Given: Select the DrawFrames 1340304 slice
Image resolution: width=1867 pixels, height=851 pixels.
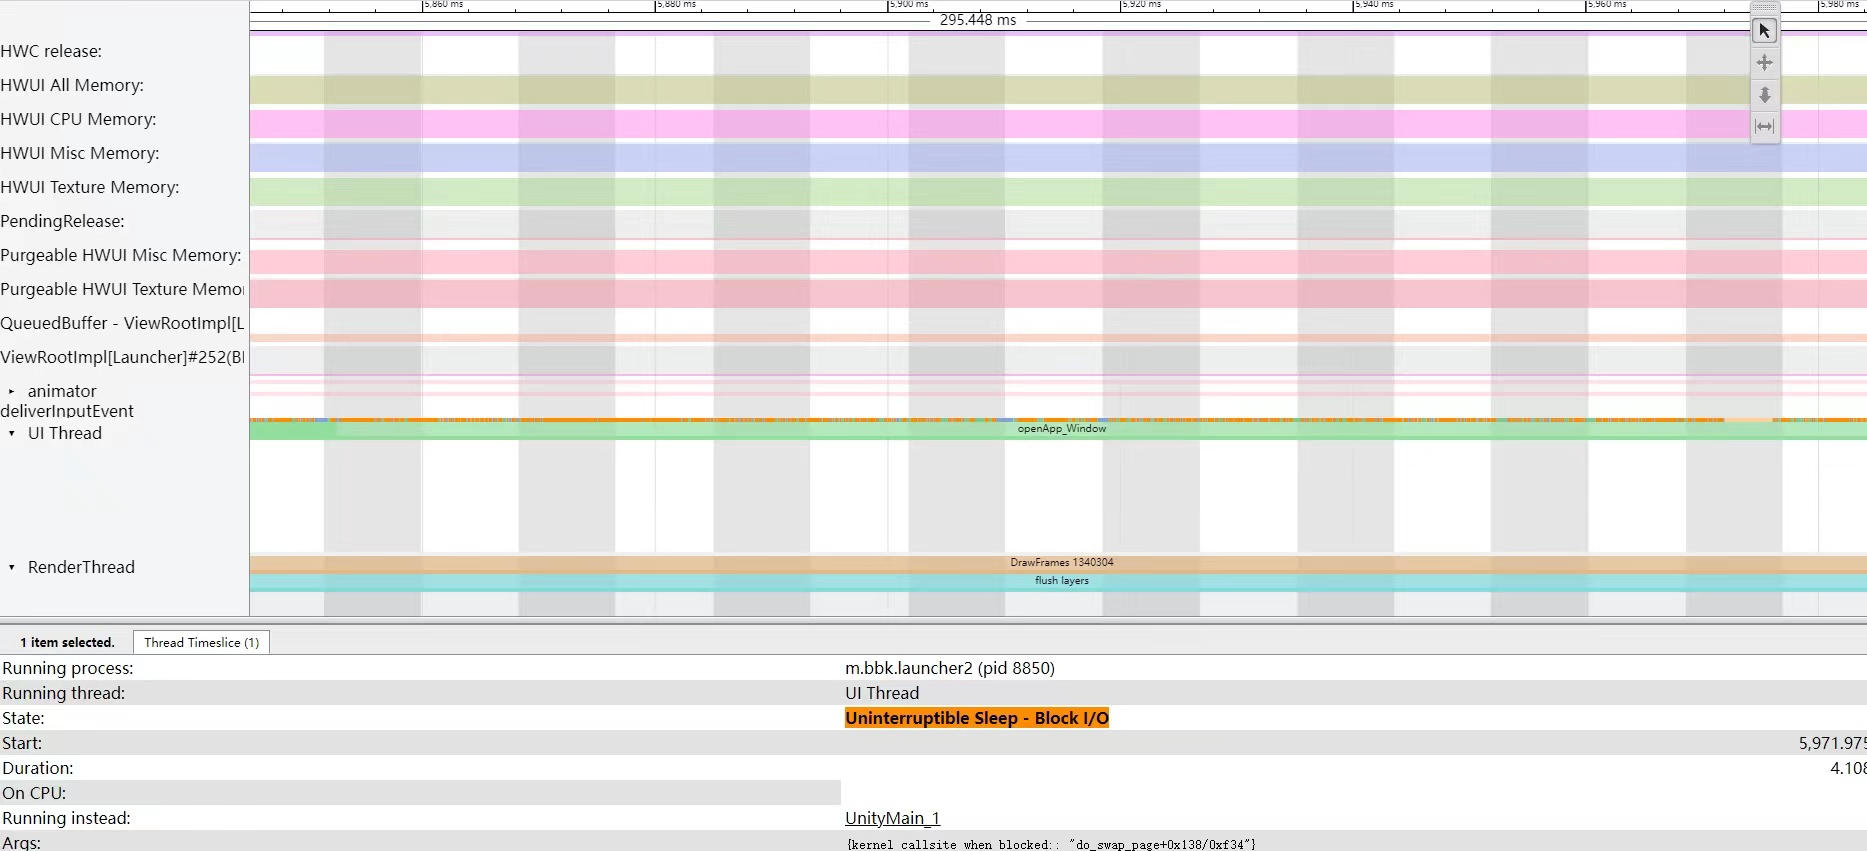Looking at the screenshot, I should tap(1061, 563).
